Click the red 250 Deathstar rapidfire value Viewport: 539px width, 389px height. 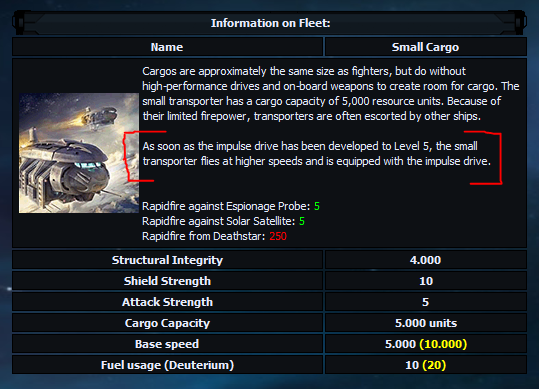(278, 236)
